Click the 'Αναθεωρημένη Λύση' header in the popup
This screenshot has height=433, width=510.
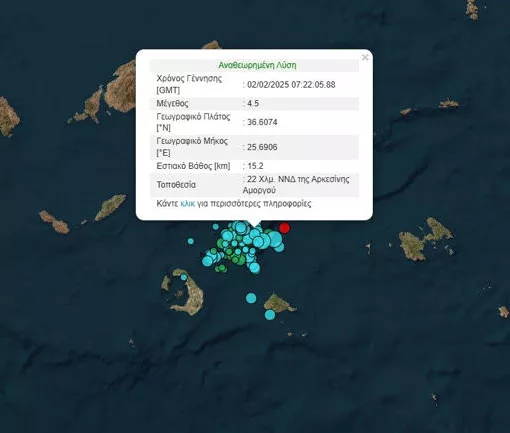pos(257,65)
